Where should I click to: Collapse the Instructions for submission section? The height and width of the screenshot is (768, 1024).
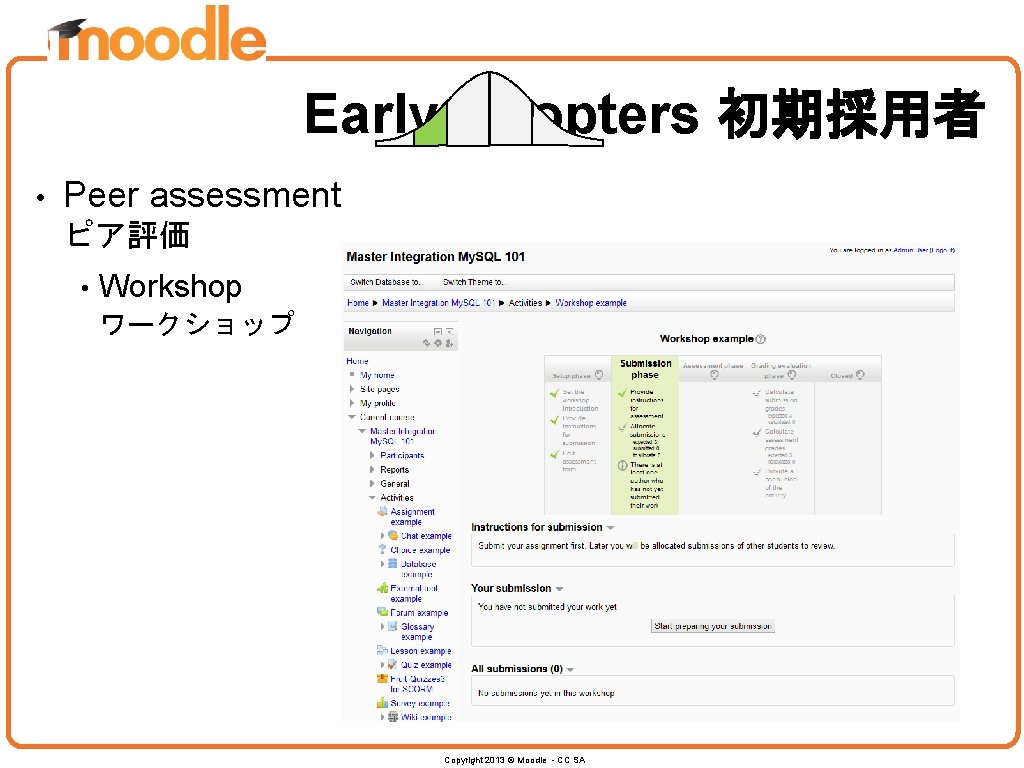tap(611, 528)
